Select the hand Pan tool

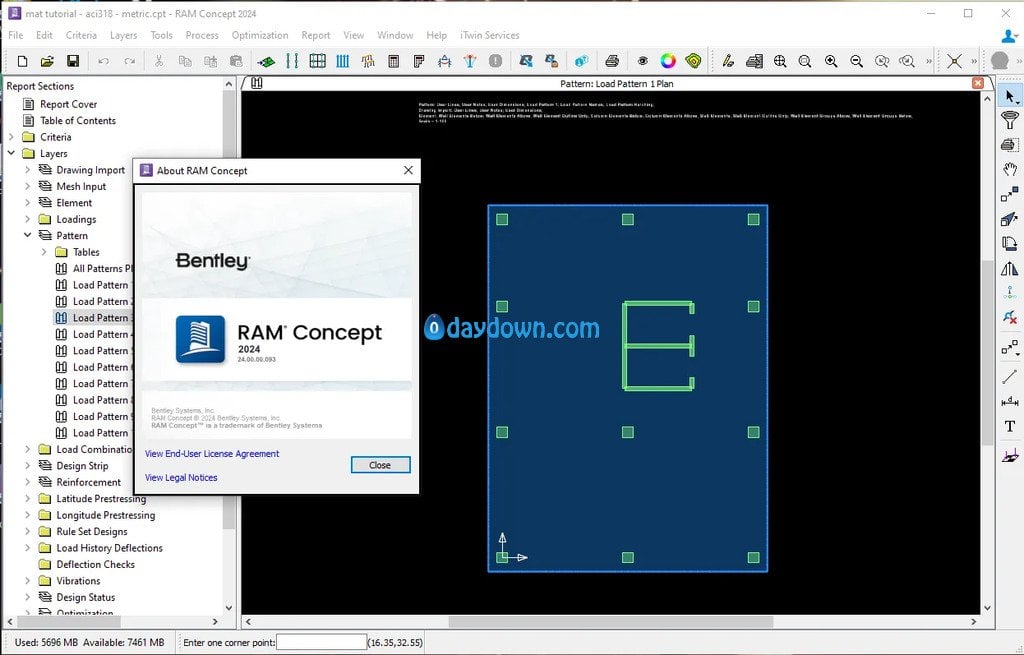pyautogui.click(x=1010, y=169)
